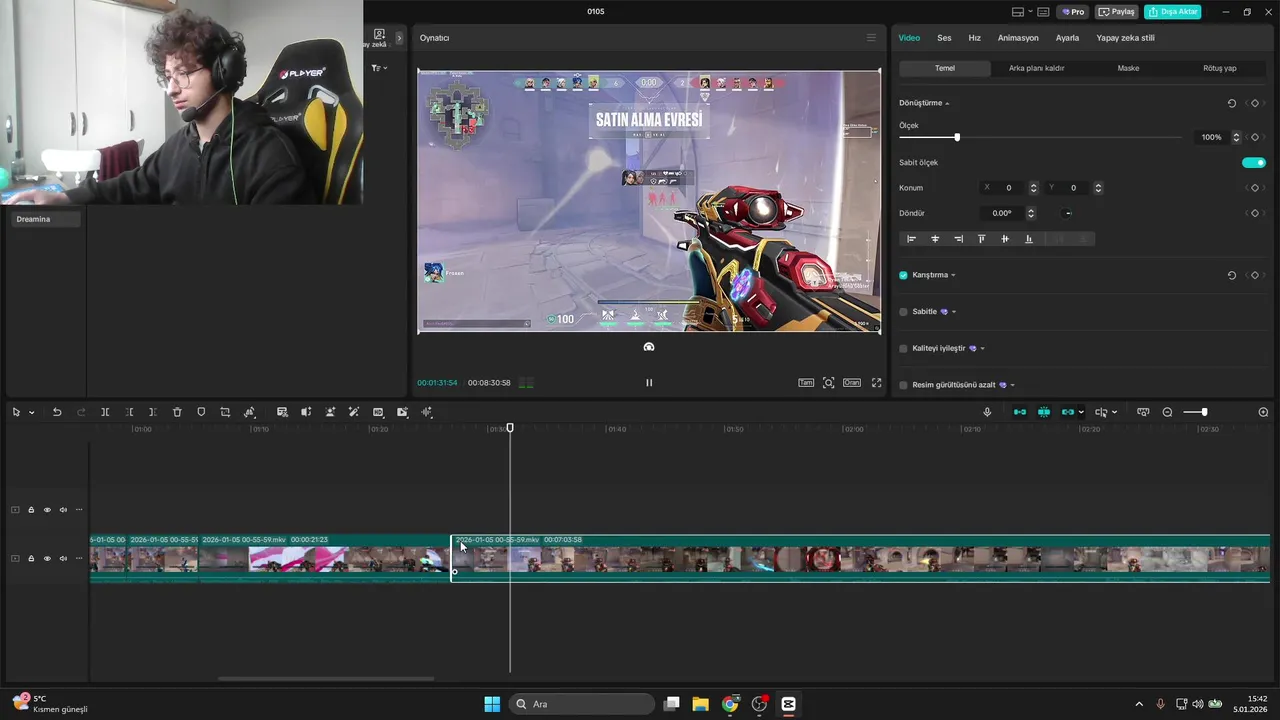Delete the selected clip with the trash icon
Viewport: 1280px width, 720px height.
177,412
